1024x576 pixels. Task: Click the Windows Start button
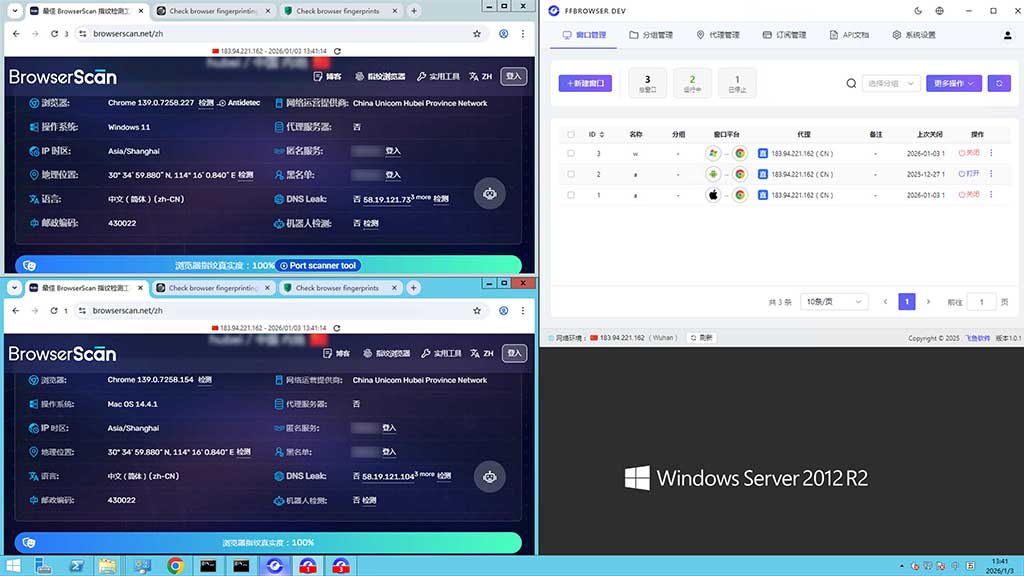pos(13,566)
